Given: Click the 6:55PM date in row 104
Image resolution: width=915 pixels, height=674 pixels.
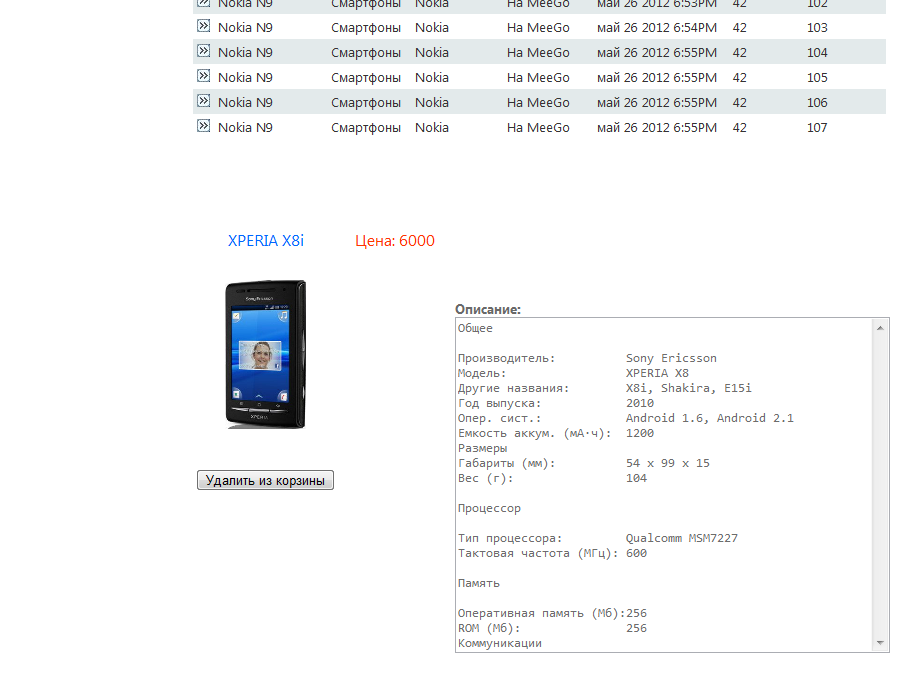Looking at the screenshot, I should 657,53.
